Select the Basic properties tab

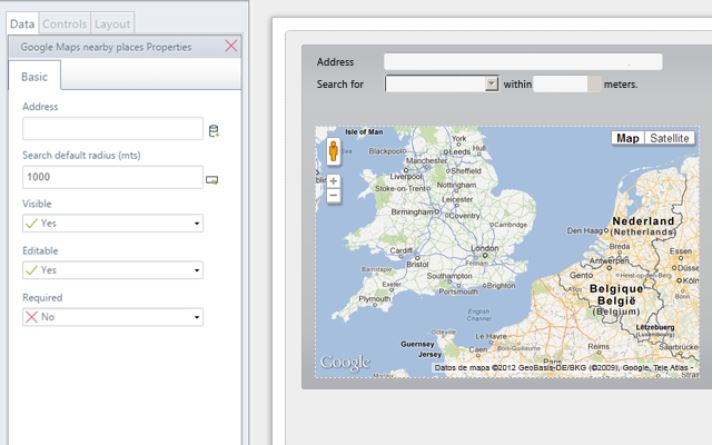[x=35, y=76]
